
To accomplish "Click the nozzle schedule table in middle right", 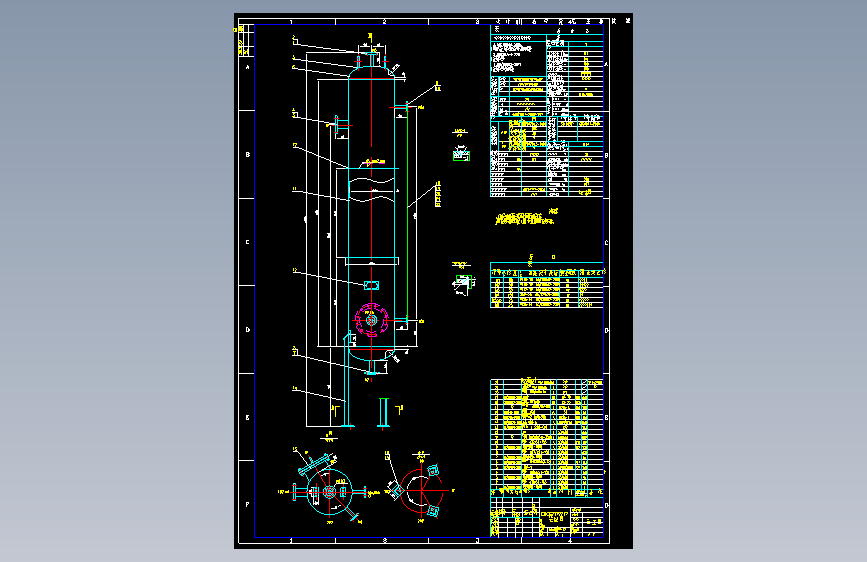I will [x=546, y=285].
